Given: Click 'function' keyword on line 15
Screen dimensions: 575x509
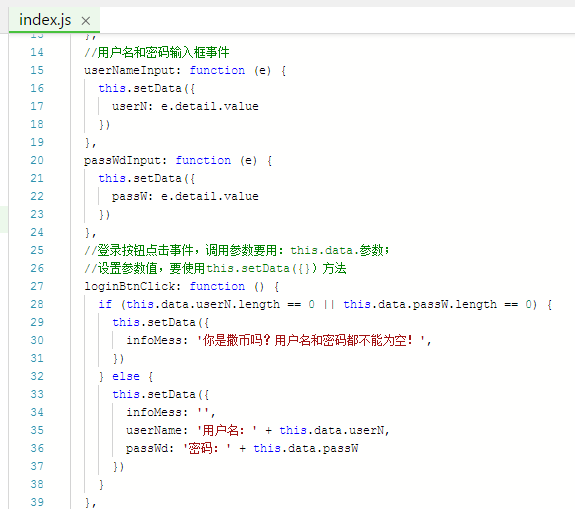Looking at the screenshot, I should [x=217, y=70].
